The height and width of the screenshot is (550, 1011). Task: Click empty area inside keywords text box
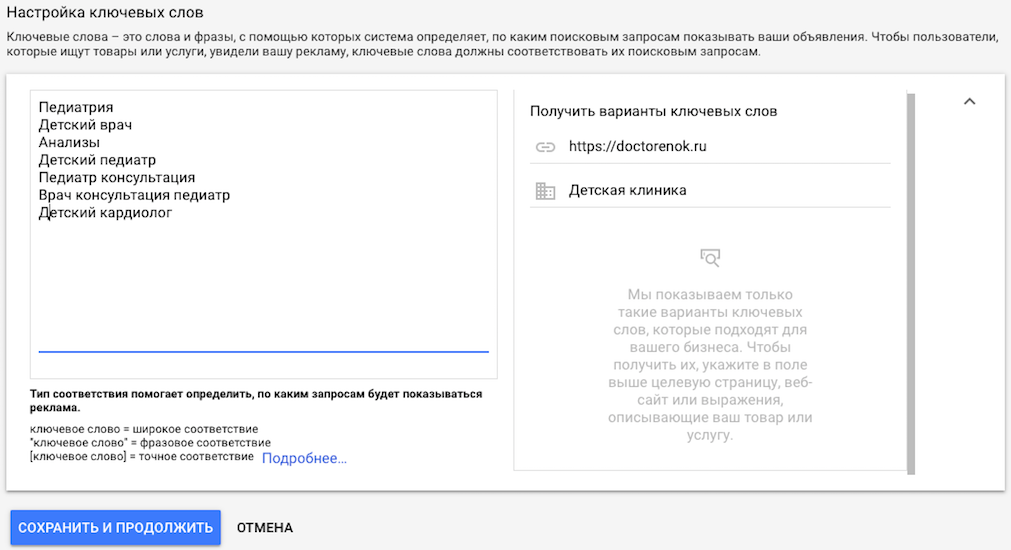[264, 284]
